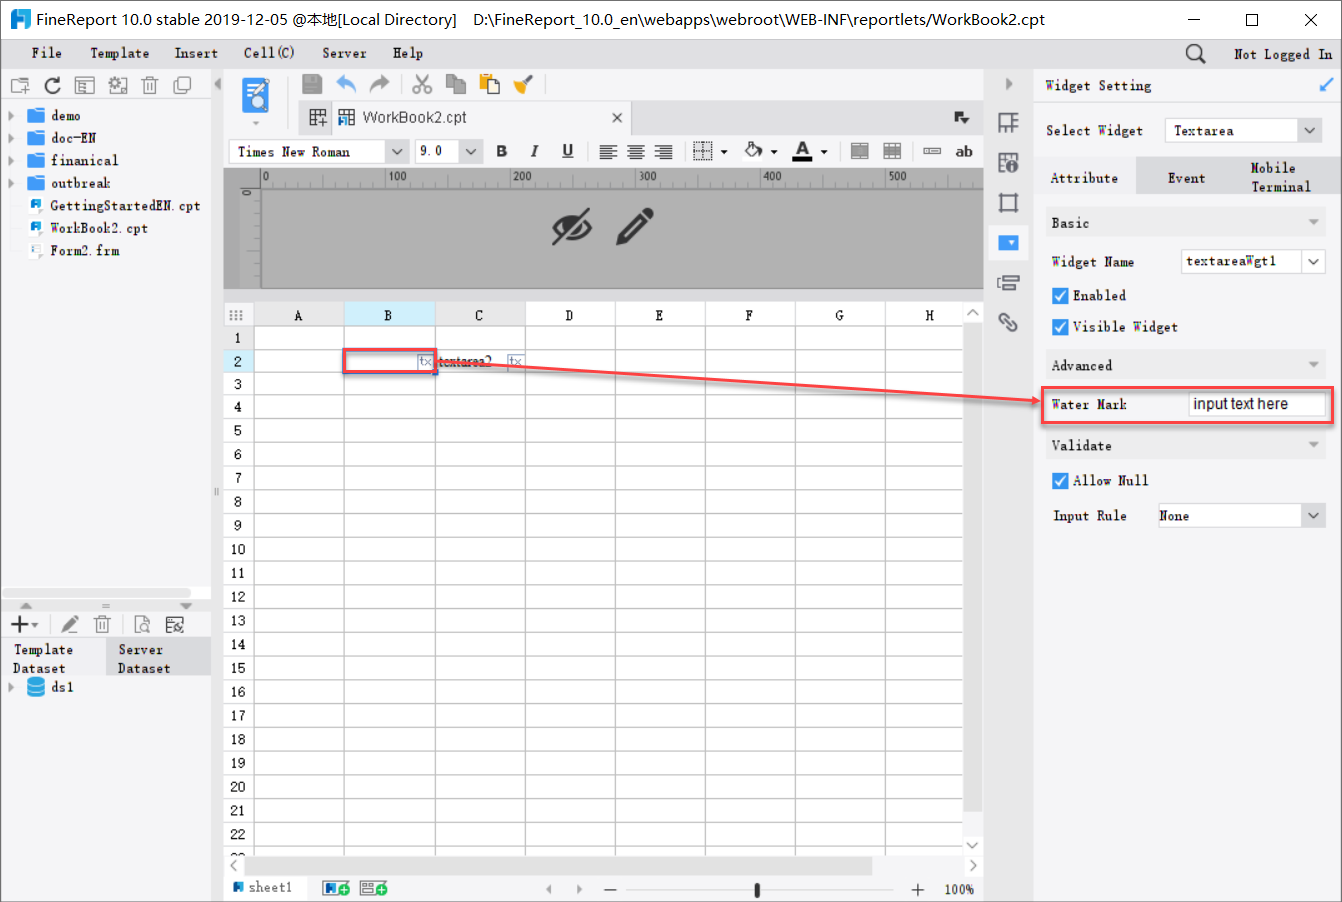Use the Format Painter brush icon
The height and width of the screenshot is (902, 1342).
click(522, 84)
